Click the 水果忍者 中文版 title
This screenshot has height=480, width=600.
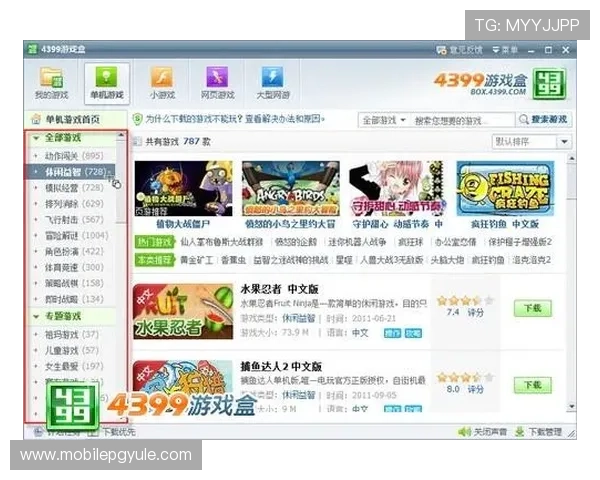tap(279, 289)
